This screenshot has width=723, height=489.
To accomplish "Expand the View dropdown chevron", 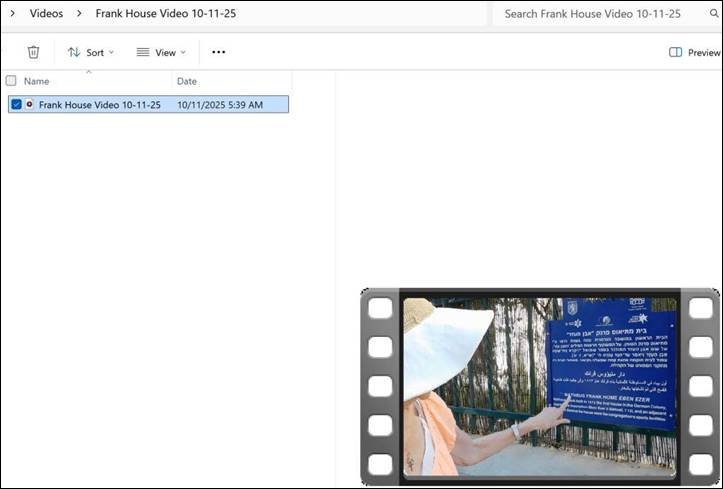I will tap(183, 52).
